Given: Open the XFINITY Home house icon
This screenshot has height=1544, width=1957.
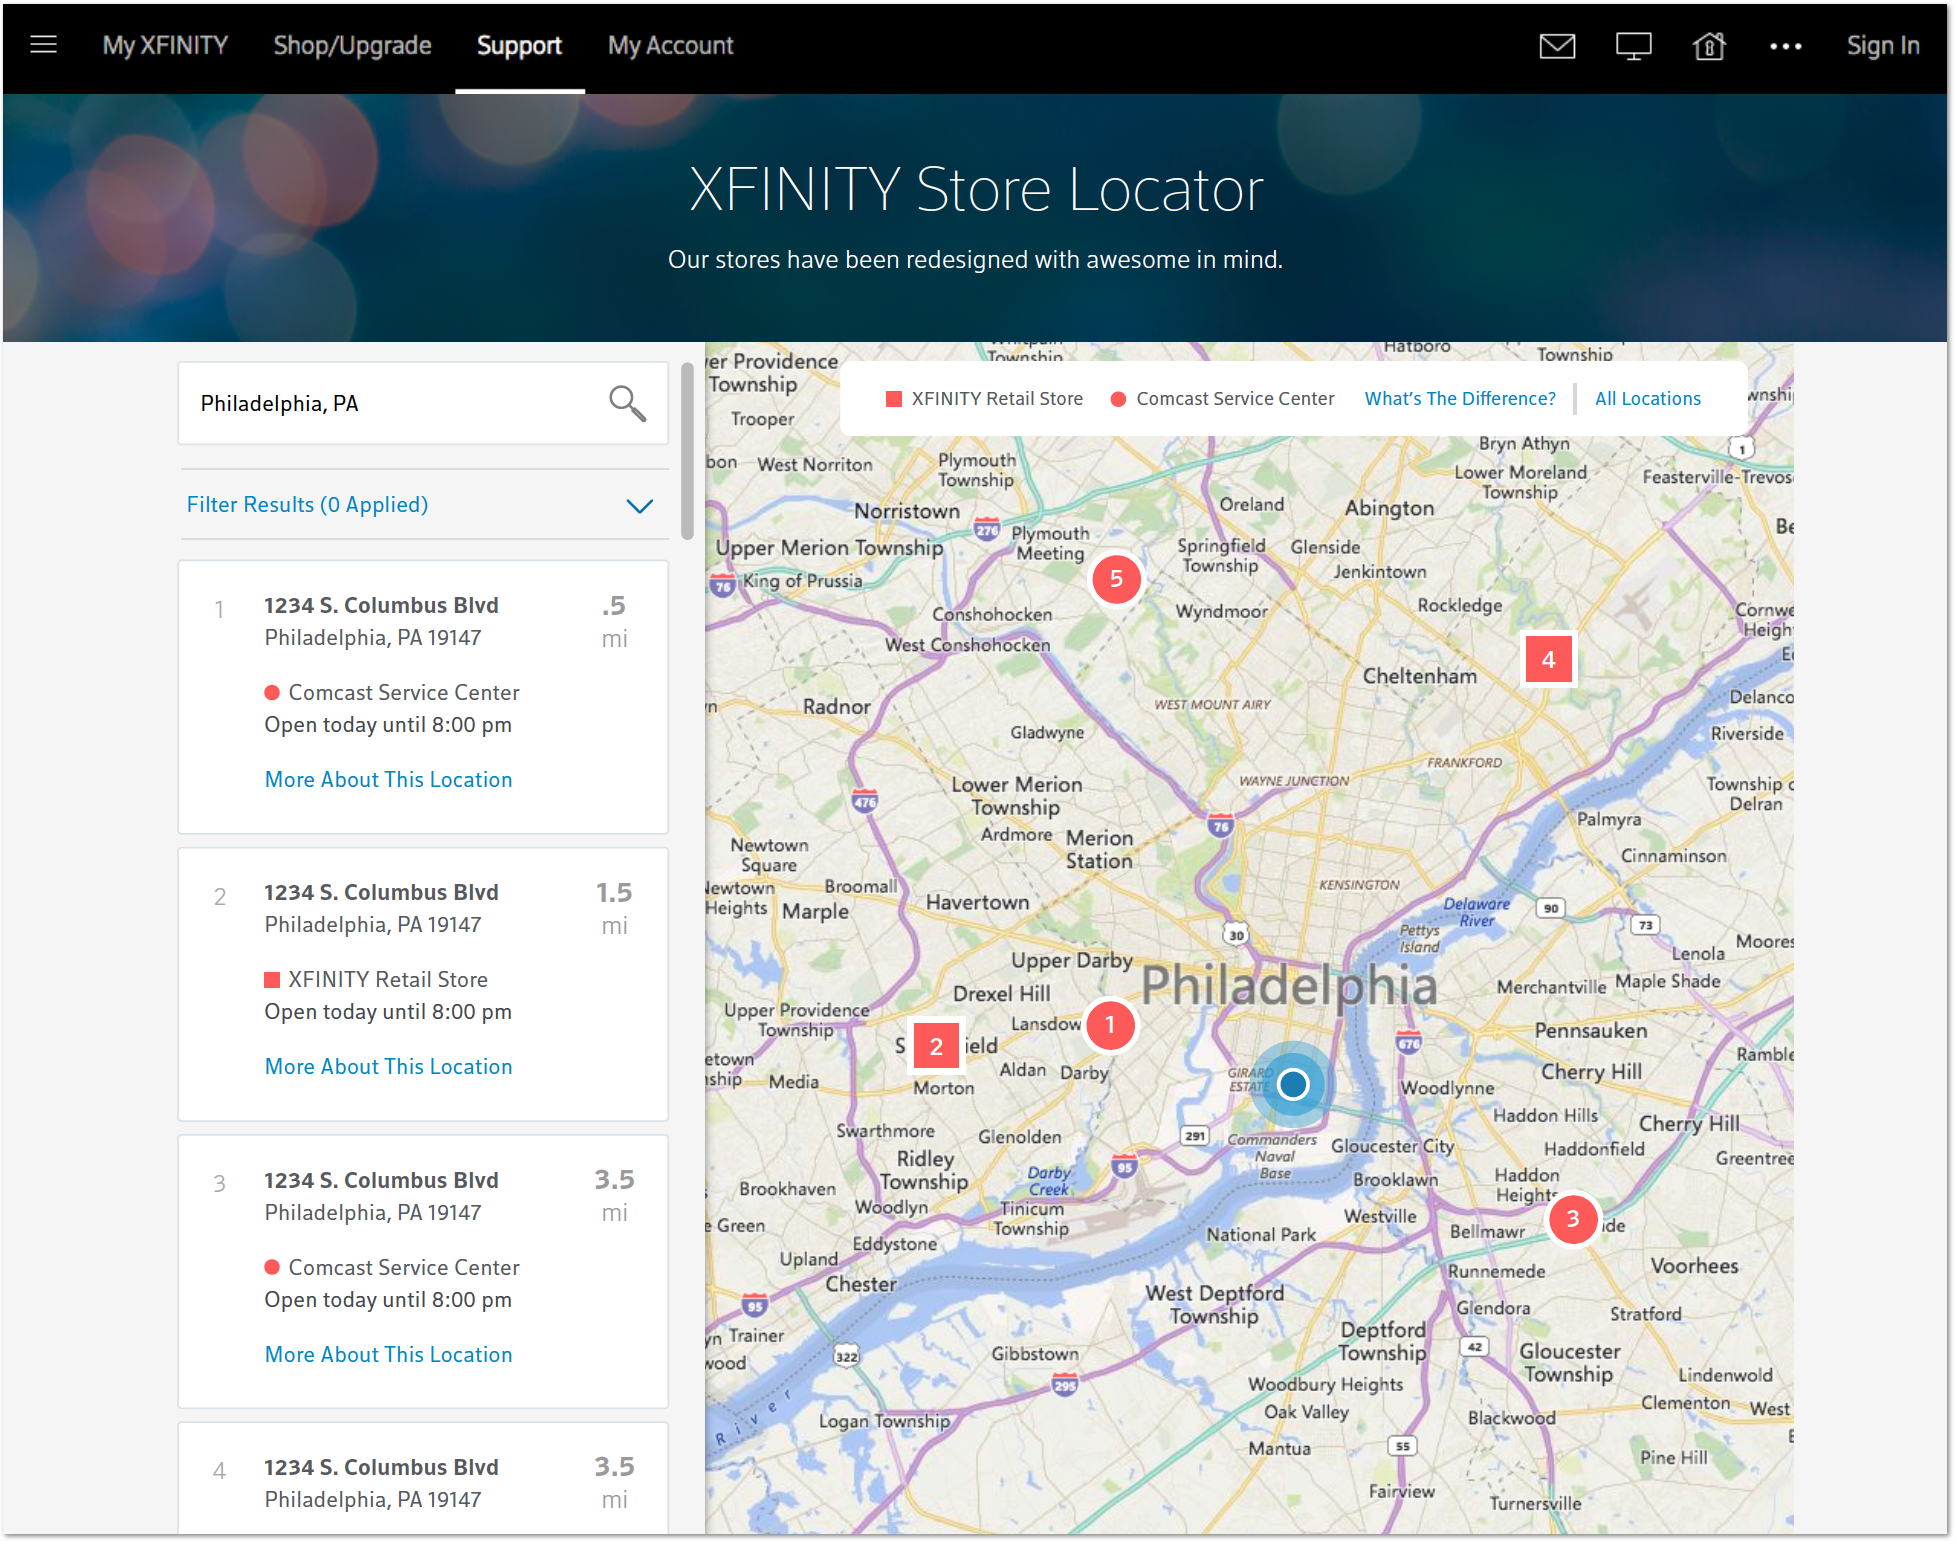Looking at the screenshot, I should [x=1709, y=46].
